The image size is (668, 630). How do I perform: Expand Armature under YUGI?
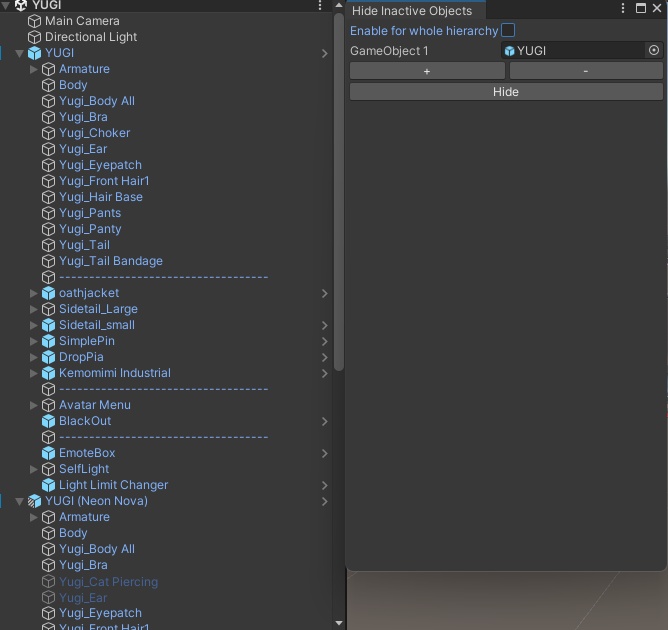coord(34,69)
